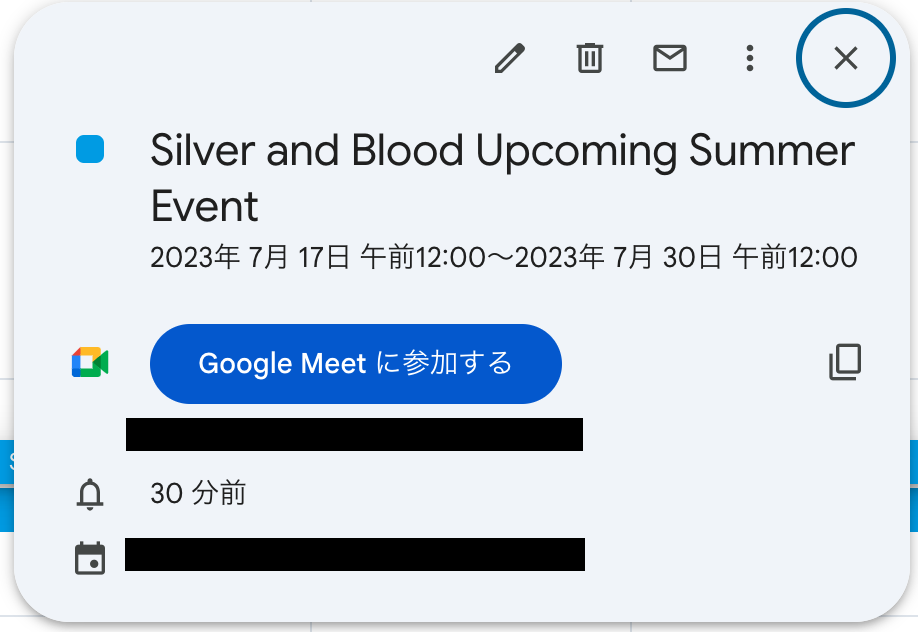Delete the event with trash icon
The width and height of the screenshot is (918, 632).
click(590, 59)
